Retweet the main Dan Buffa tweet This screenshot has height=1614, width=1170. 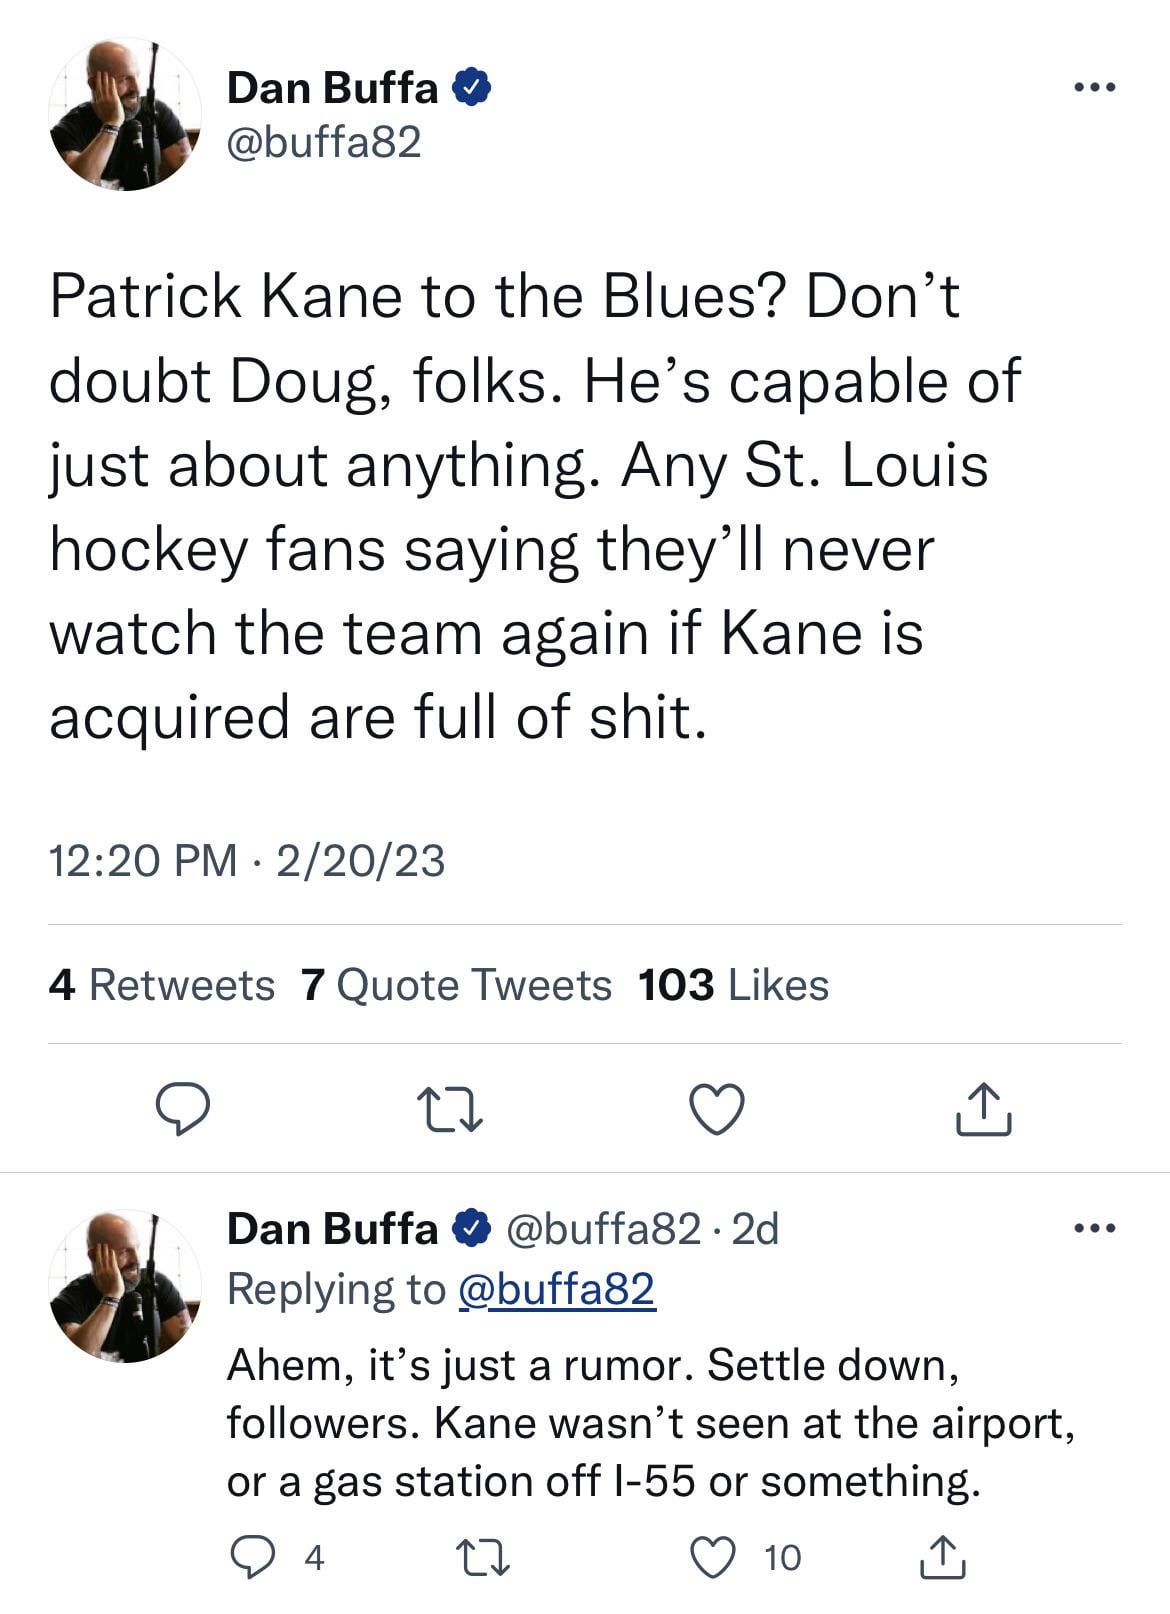[450, 1109]
